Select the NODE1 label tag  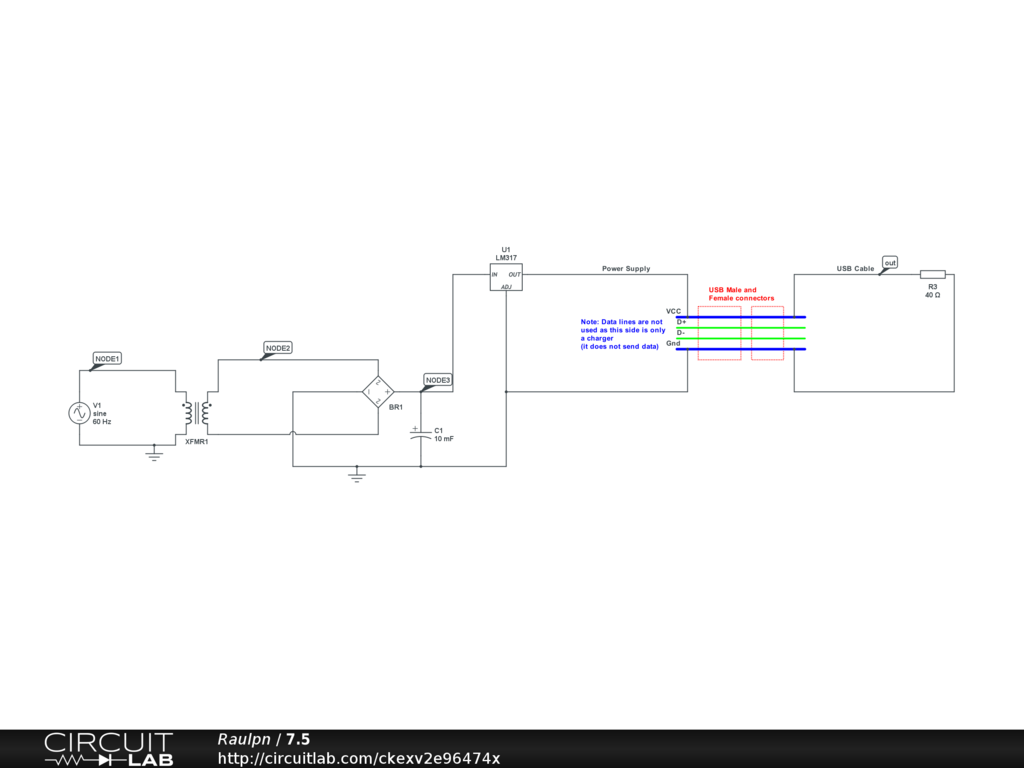[x=107, y=358]
